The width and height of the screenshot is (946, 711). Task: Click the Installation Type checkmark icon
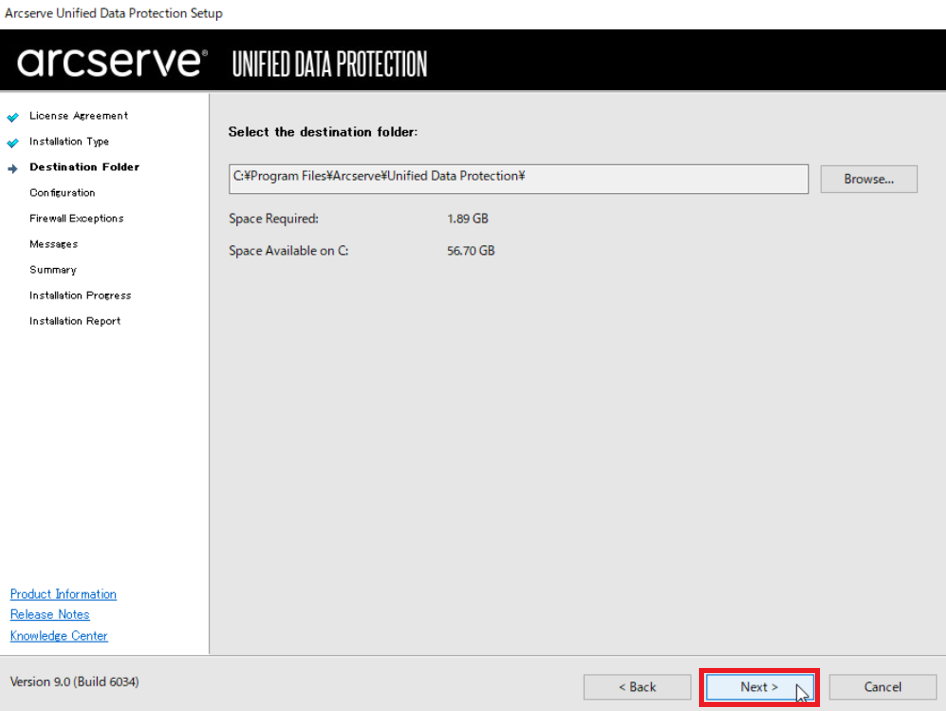click(13, 142)
